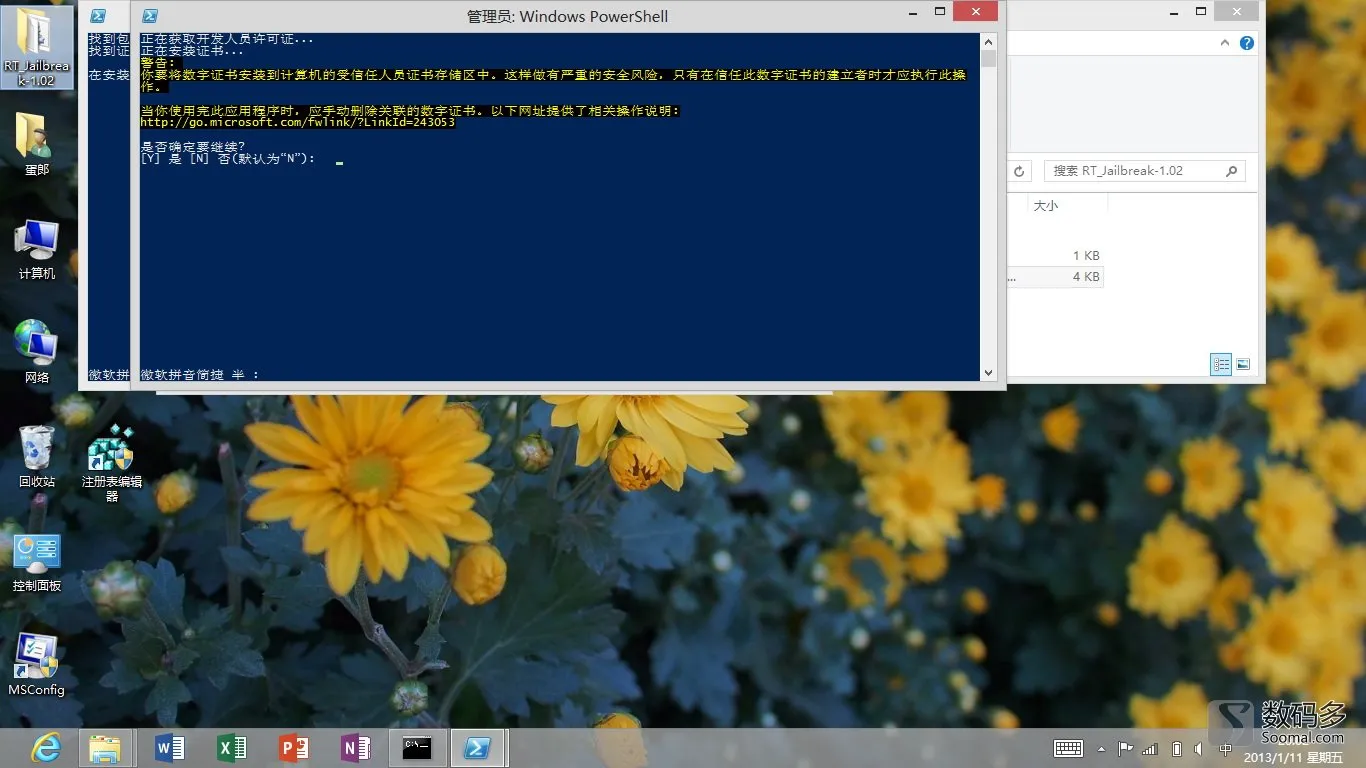The image size is (1366, 768).
Task: Open the 控制面板 desktop icon
Action: pos(37,562)
